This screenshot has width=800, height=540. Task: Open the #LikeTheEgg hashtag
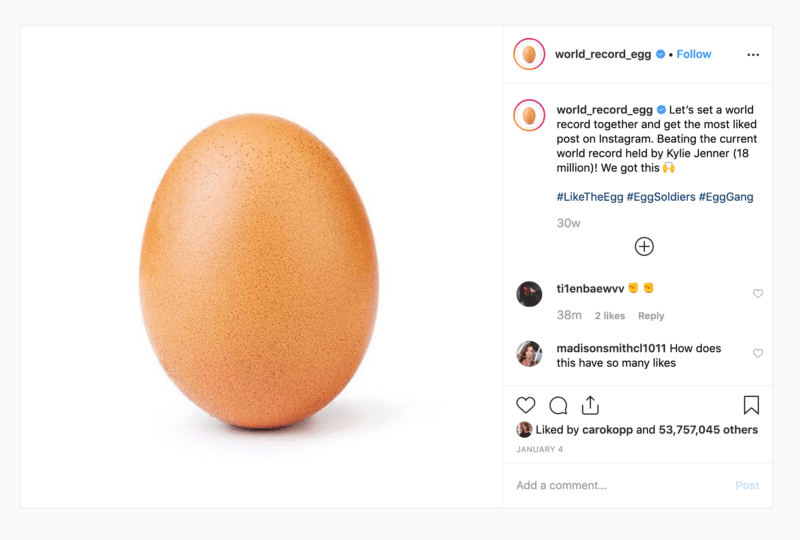tap(590, 197)
